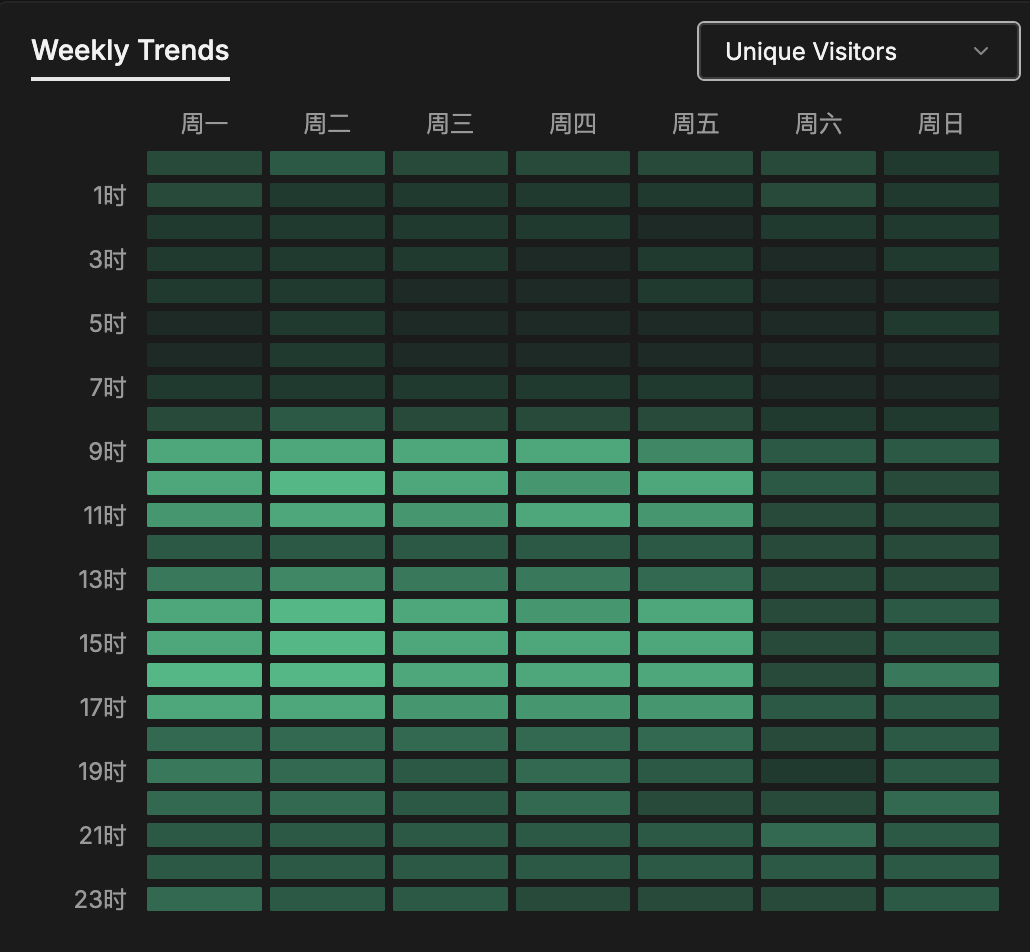
Task: Click the 周三 11时 heatmap cell
Action: pyautogui.click(x=450, y=515)
